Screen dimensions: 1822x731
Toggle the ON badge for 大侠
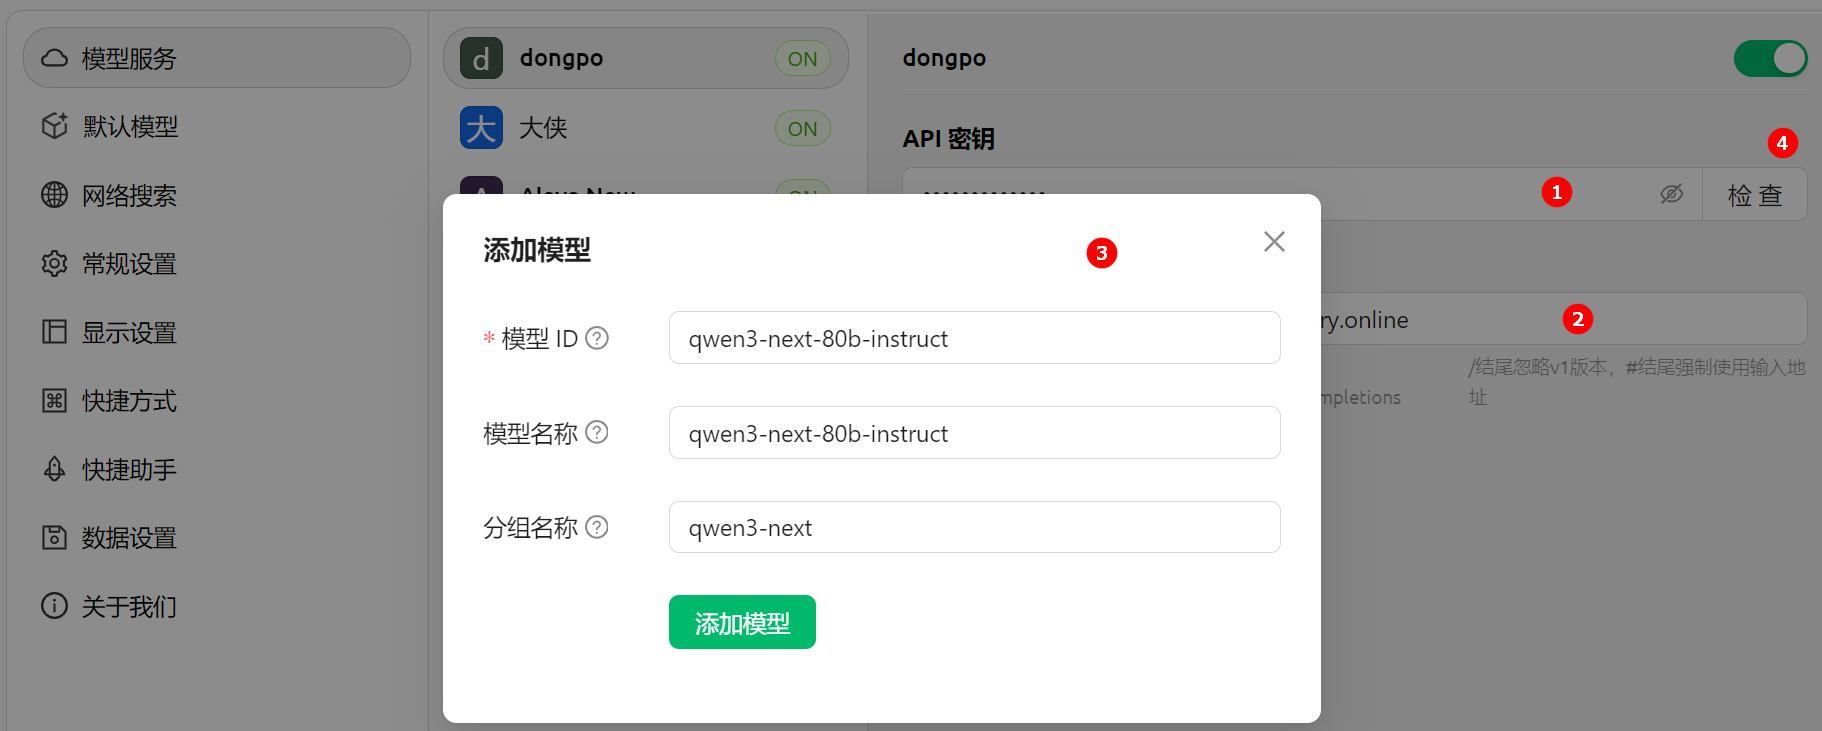pos(802,128)
